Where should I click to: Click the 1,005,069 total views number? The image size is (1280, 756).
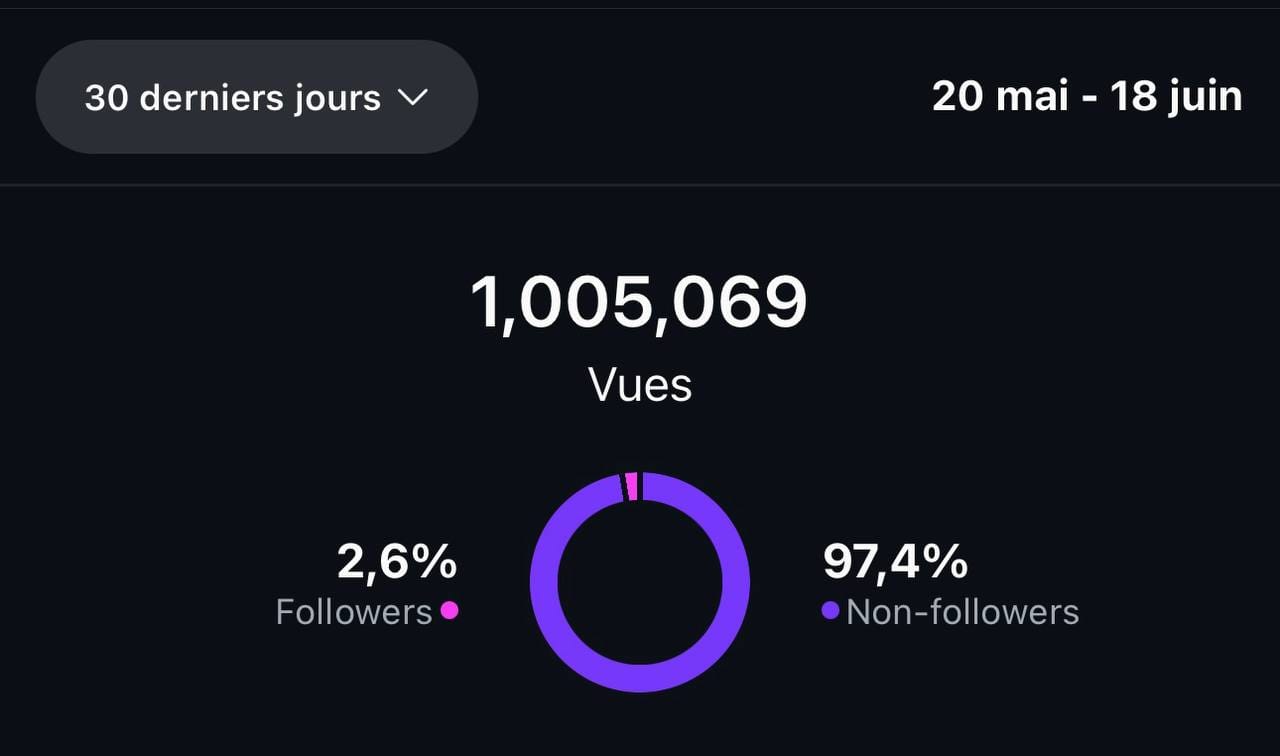point(639,303)
